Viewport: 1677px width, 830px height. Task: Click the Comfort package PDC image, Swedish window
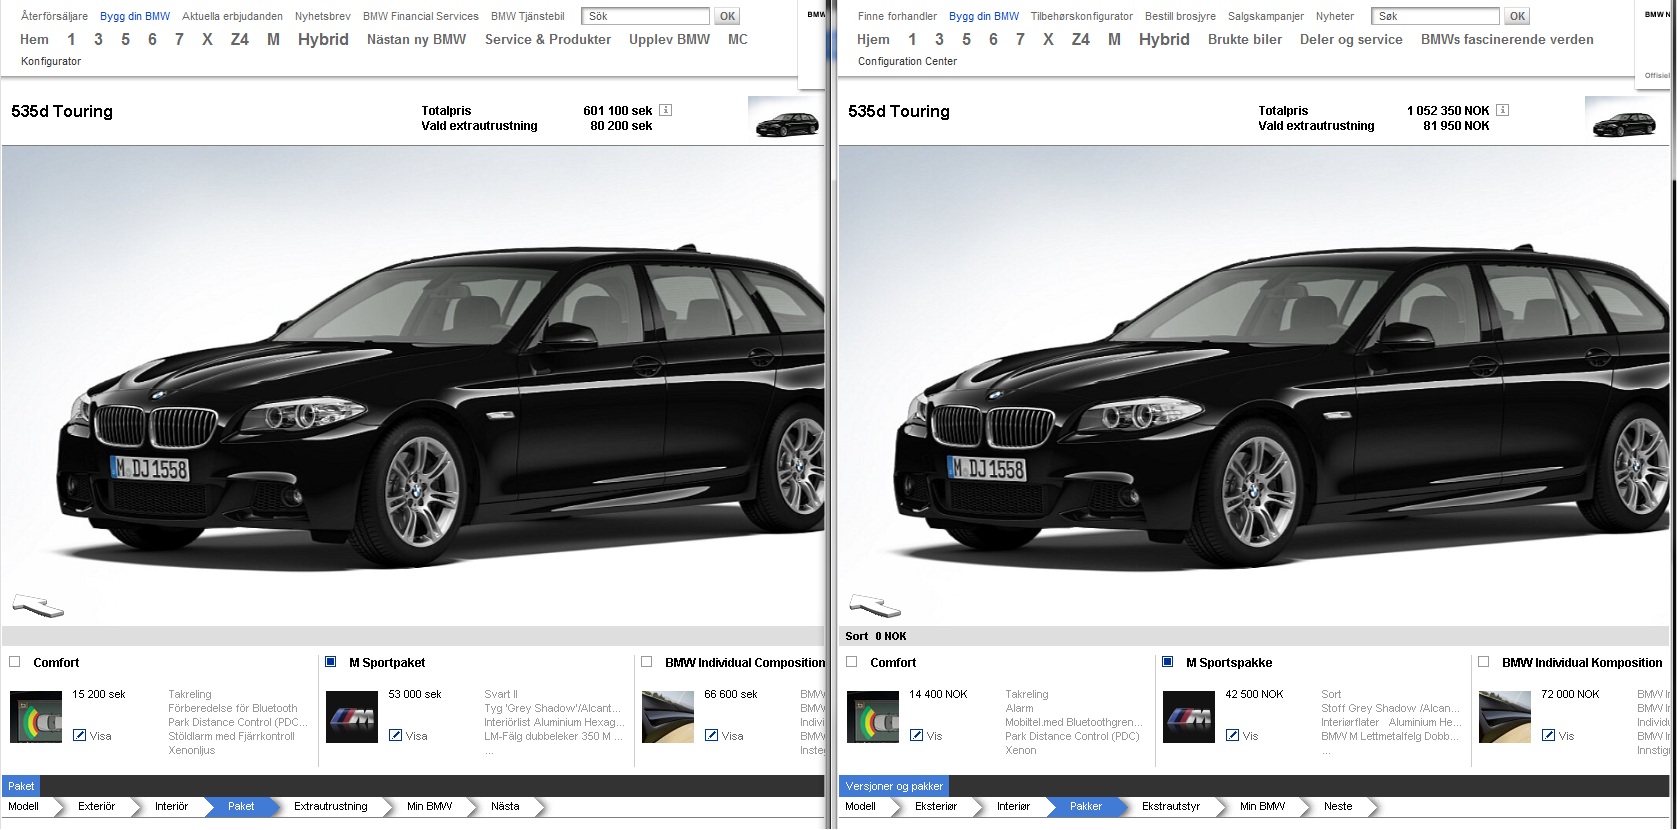[x=36, y=716]
